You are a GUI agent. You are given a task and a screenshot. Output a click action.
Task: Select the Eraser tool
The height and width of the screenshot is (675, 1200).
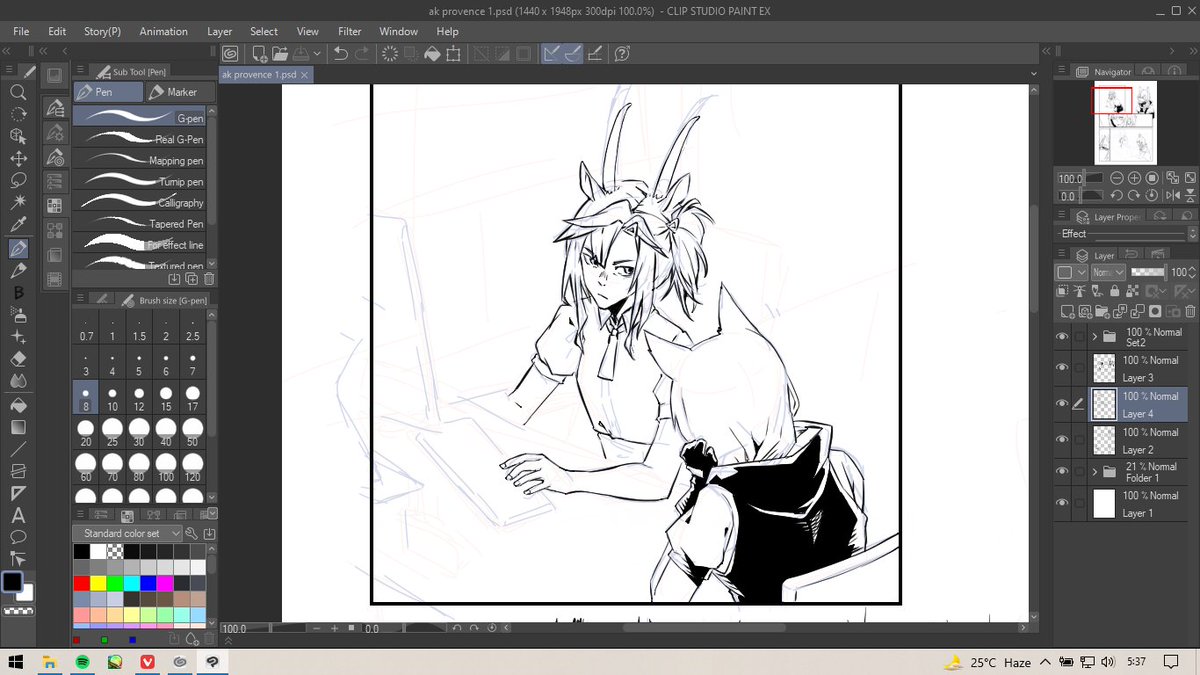tap(18, 360)
